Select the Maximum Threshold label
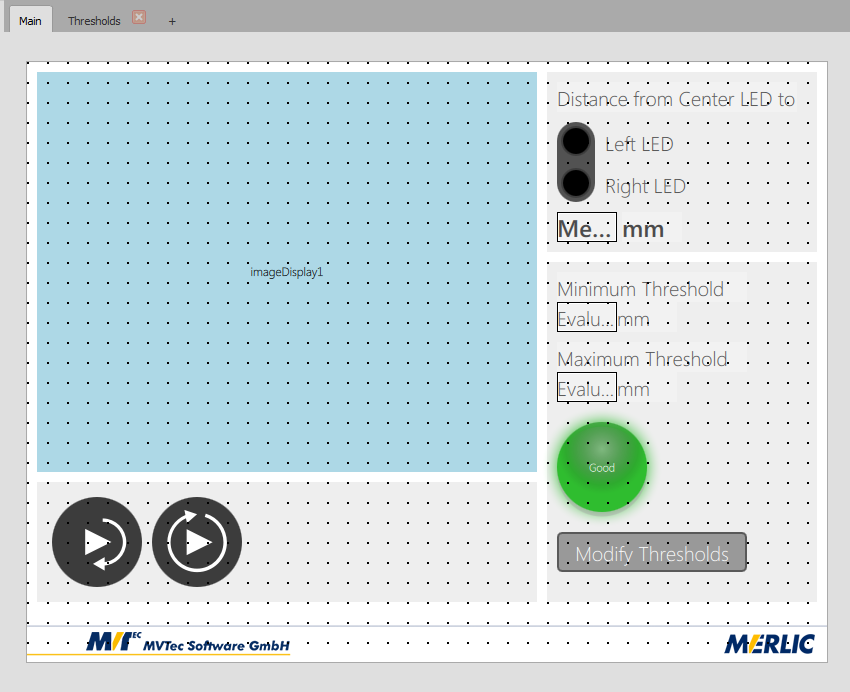The width and height of the screenshot is (850, 692). [x=642, y=359]
